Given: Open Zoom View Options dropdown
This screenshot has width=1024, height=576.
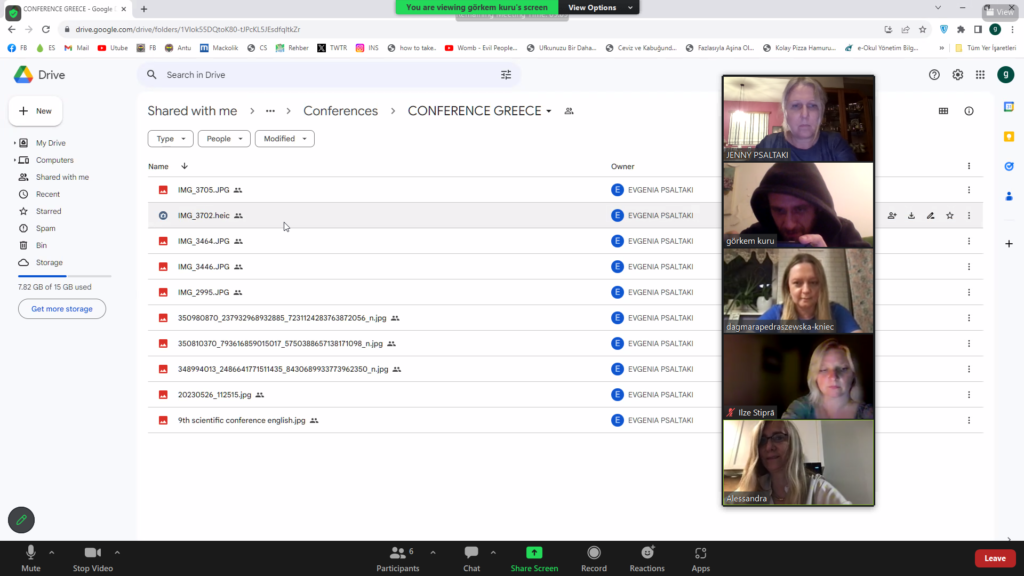Looking at the screenshot, I should coord(599,7).
